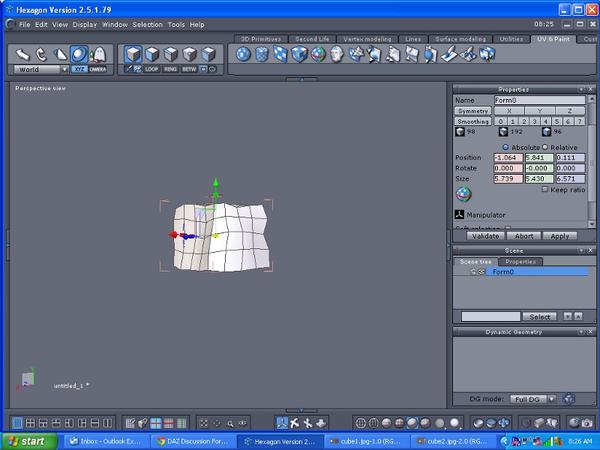This screenshot has height=450, width=600.
Task: Activate the rotate tool icon
Action: coord(41,54)
